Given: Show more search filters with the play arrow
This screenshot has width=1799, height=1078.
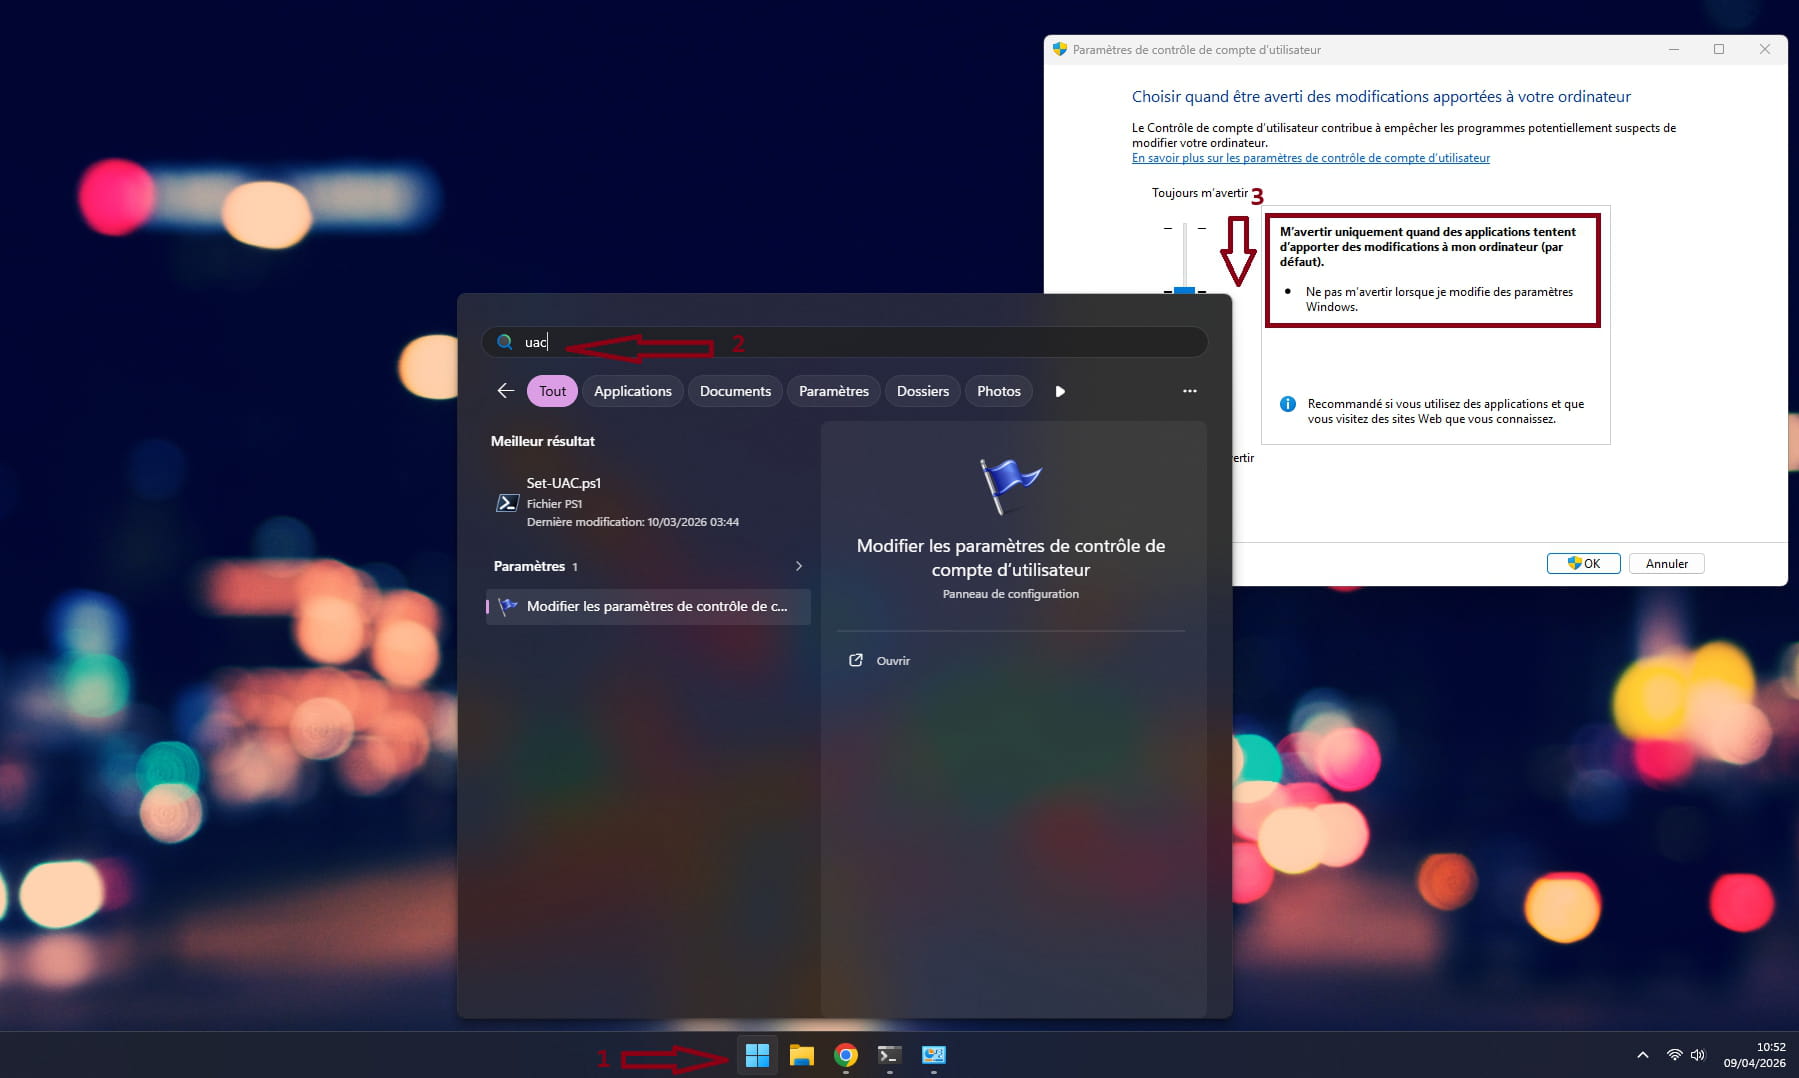Looking at the screenshot, I should tap(1060, 391).
